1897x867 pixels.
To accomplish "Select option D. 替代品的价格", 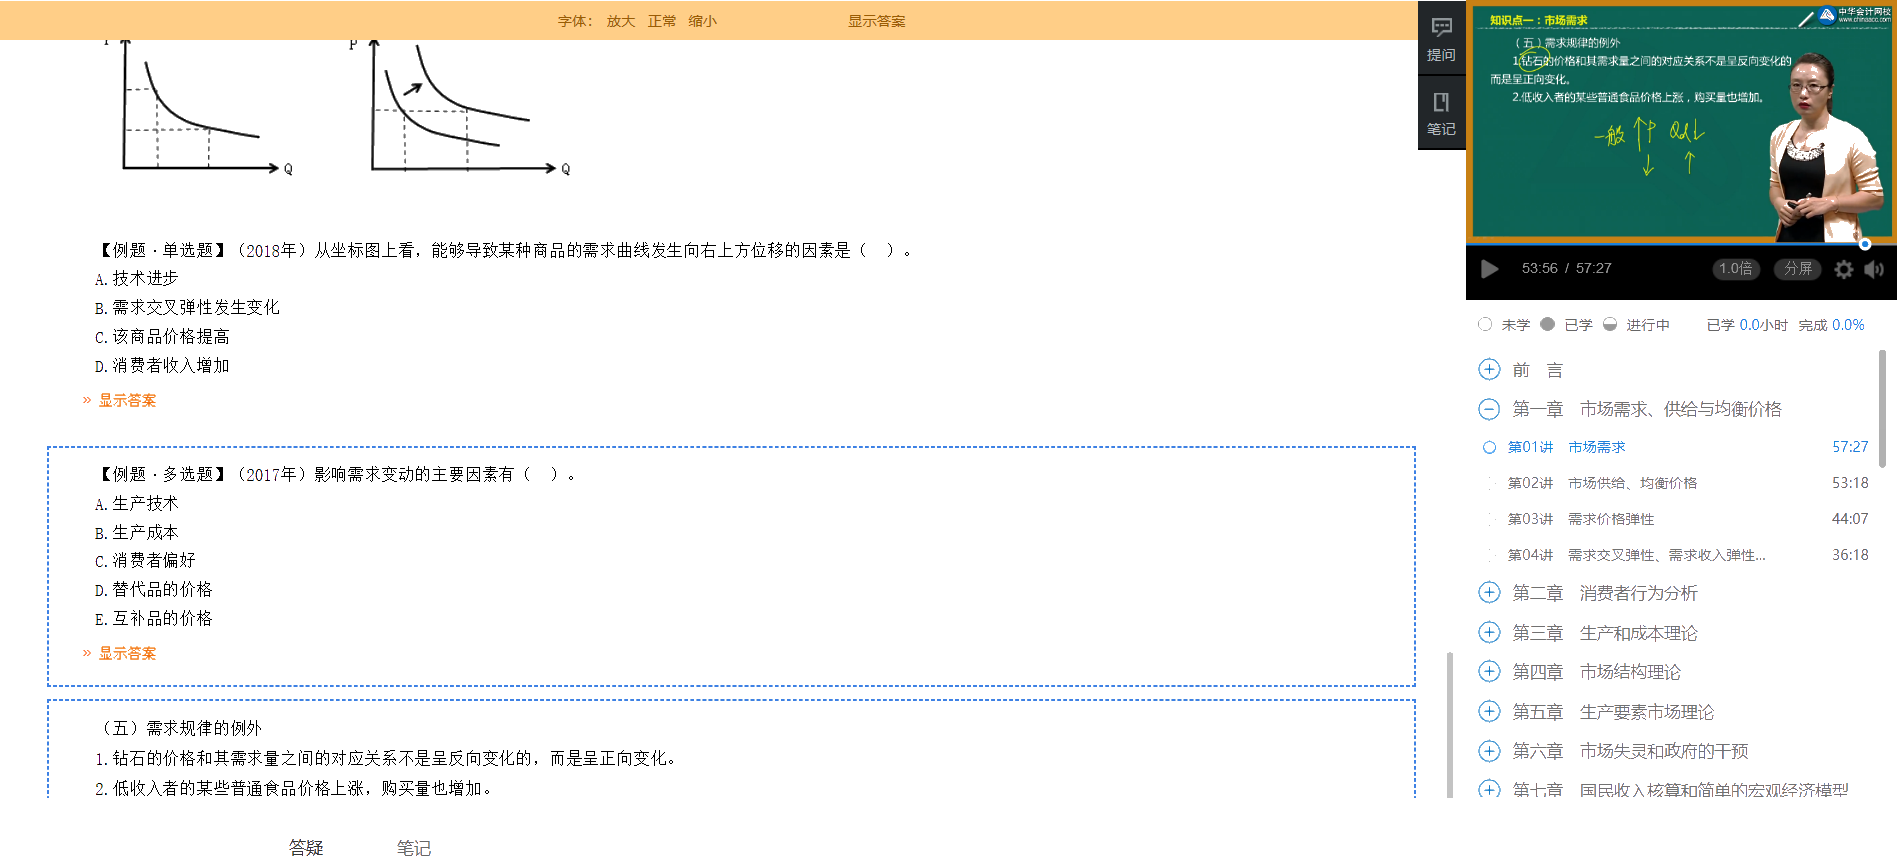I will pyautogui.click(x=154, y=589).
